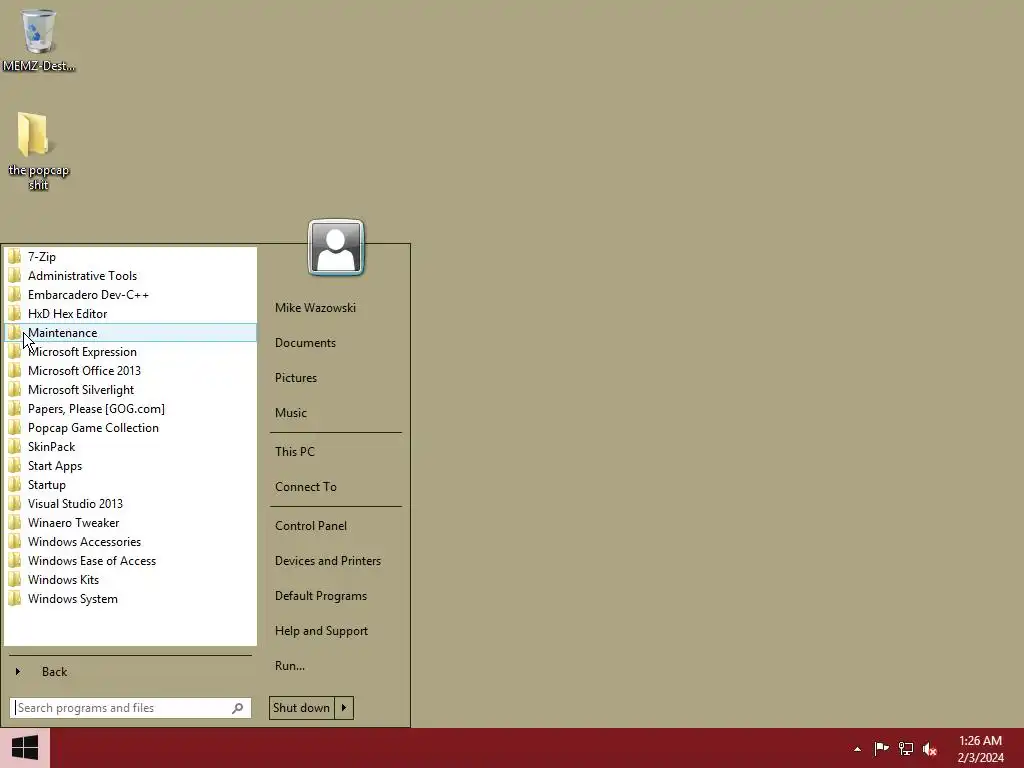1024x768 pixels.
Task: Open 'the popcap shit' desktop folder
Action: click(39, 151)
